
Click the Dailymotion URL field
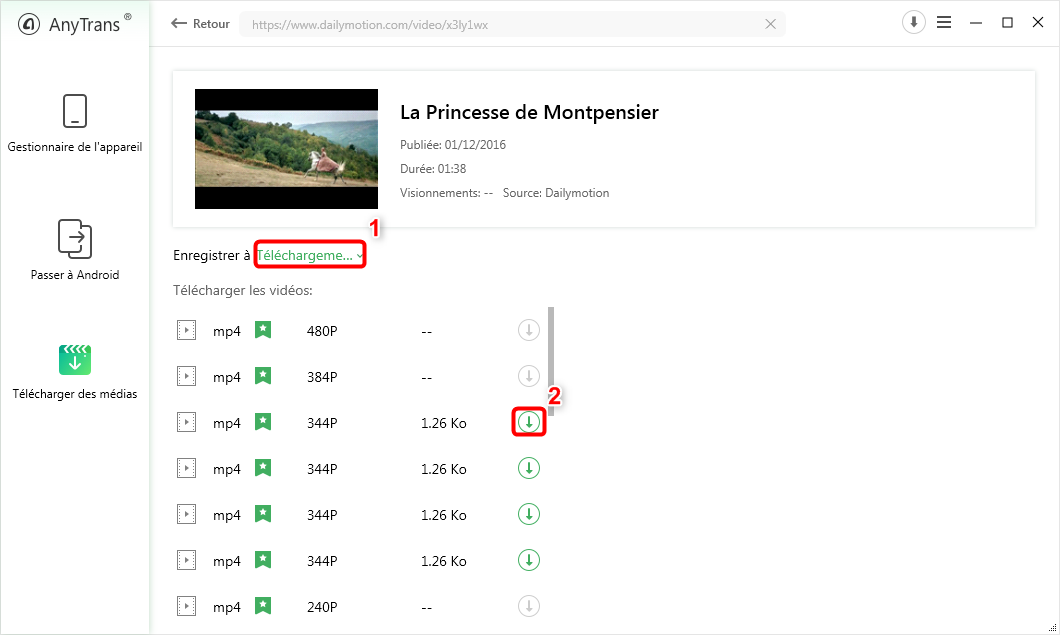(x=500, y=24)
